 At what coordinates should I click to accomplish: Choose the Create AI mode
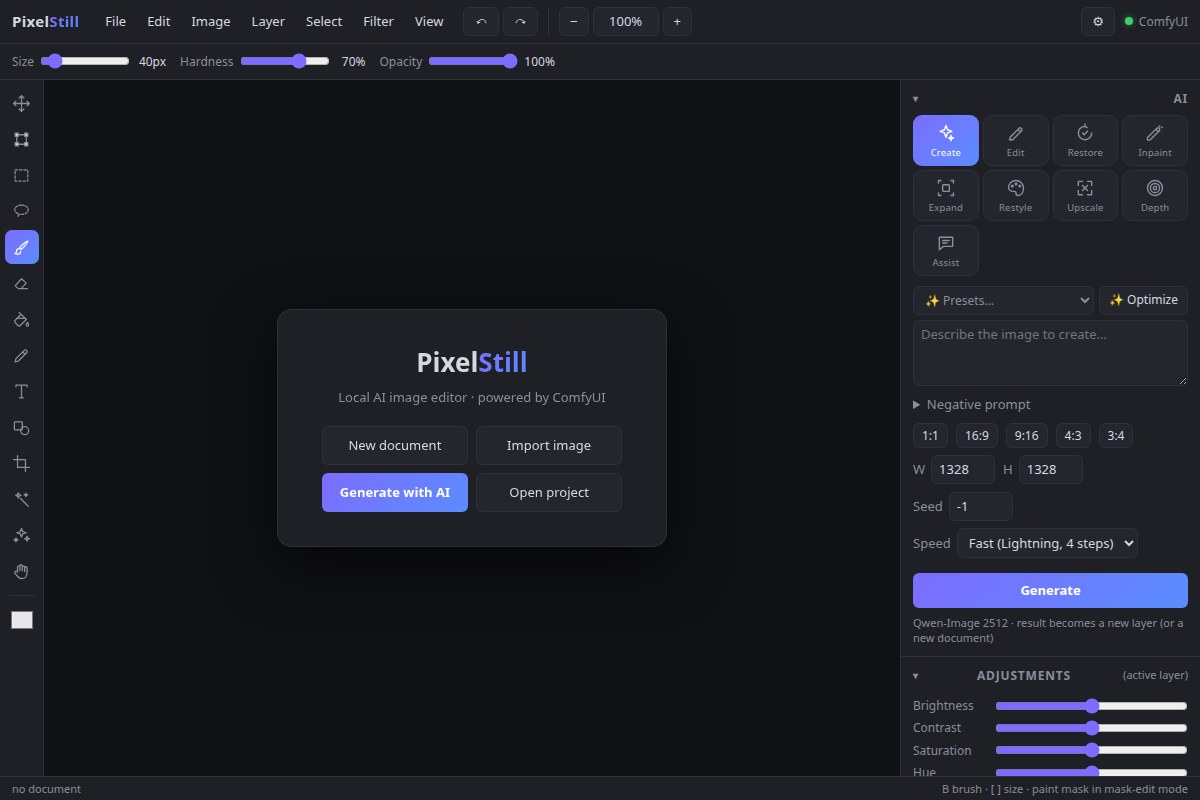pos(945,140)
